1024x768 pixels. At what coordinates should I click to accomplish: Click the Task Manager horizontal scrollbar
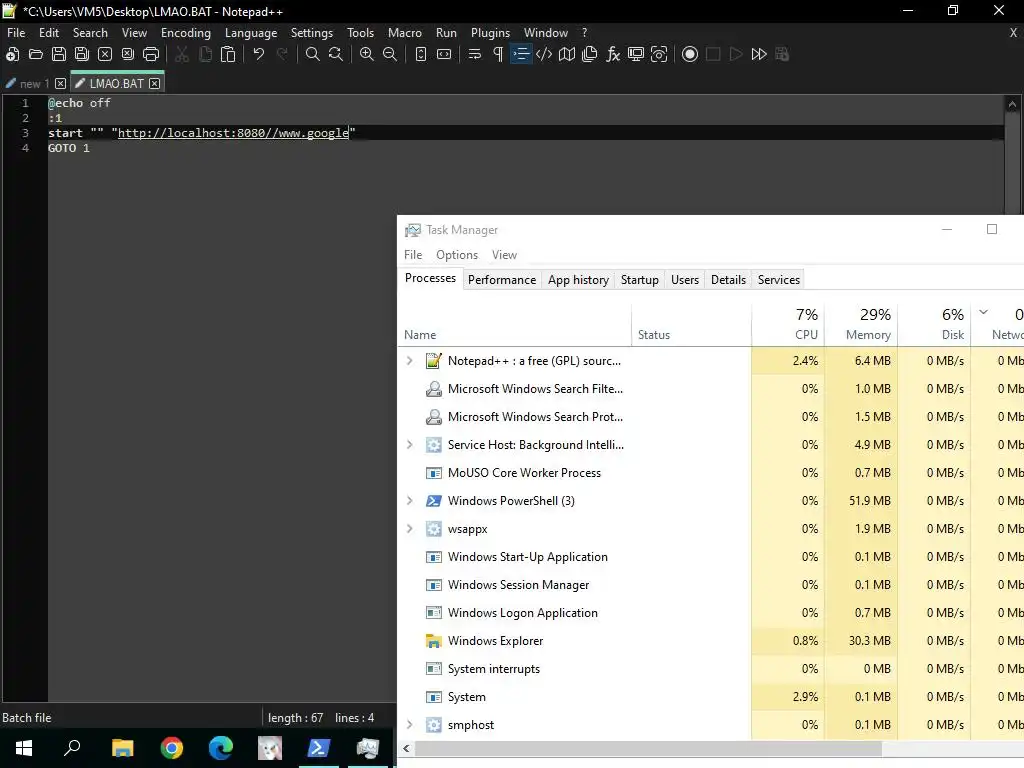pyautogui.click(x=648, y=748)
